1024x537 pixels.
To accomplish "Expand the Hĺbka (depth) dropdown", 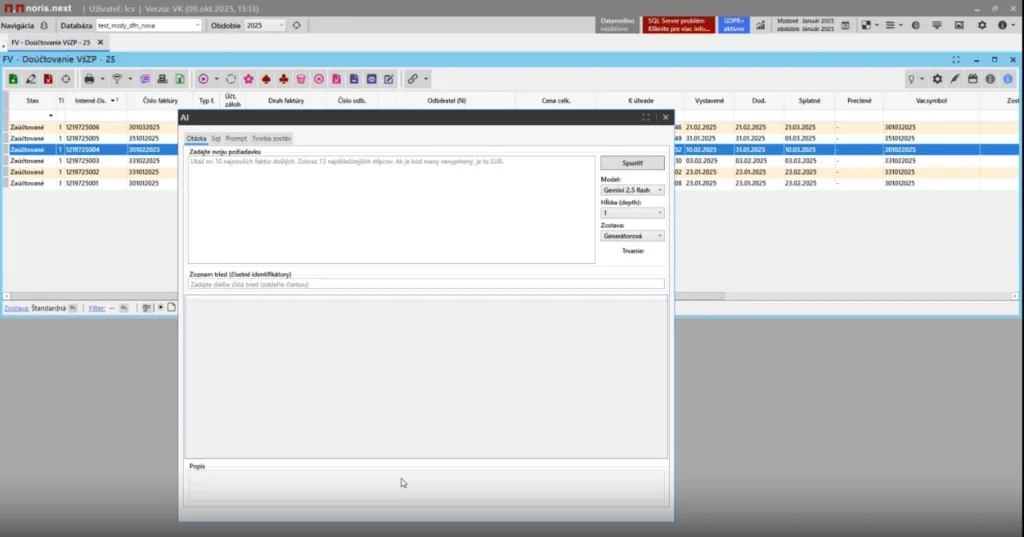I will tap(632, 213).
